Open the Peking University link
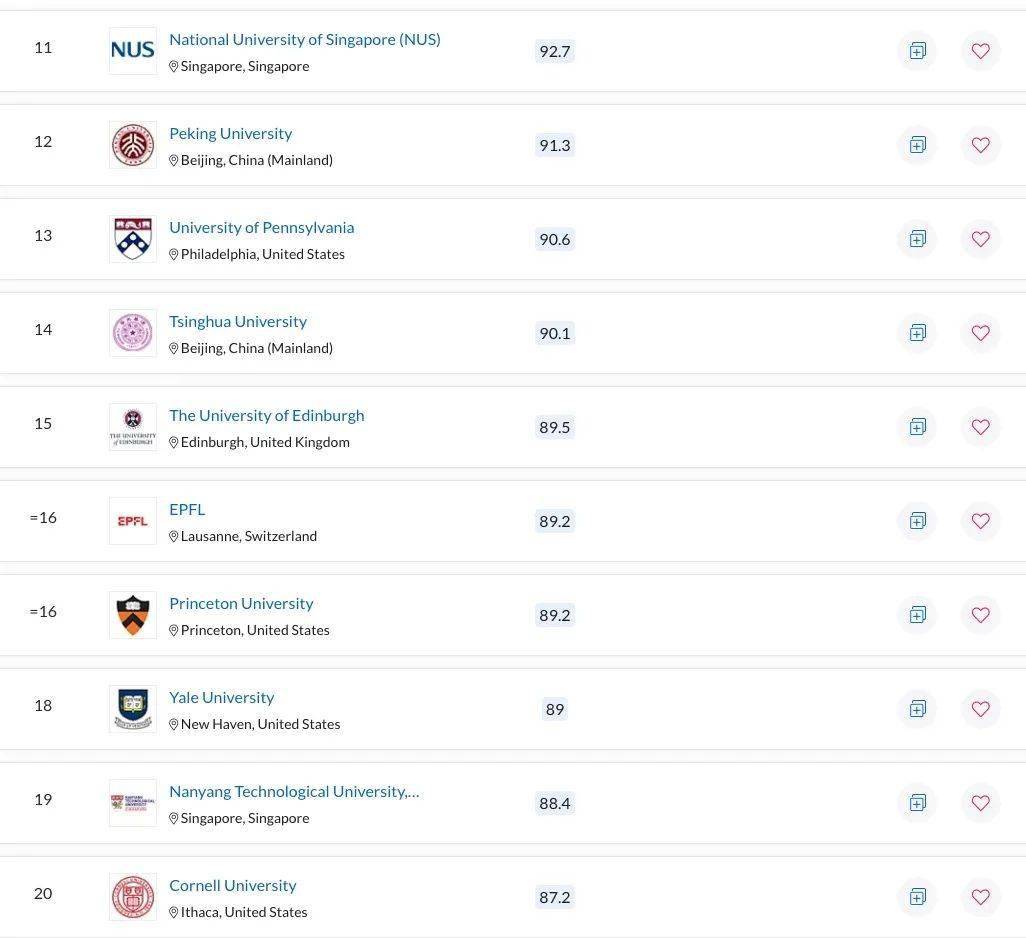Image resolution: width=1026 pixels, height=938 pixels. click(x=230, y=133)
